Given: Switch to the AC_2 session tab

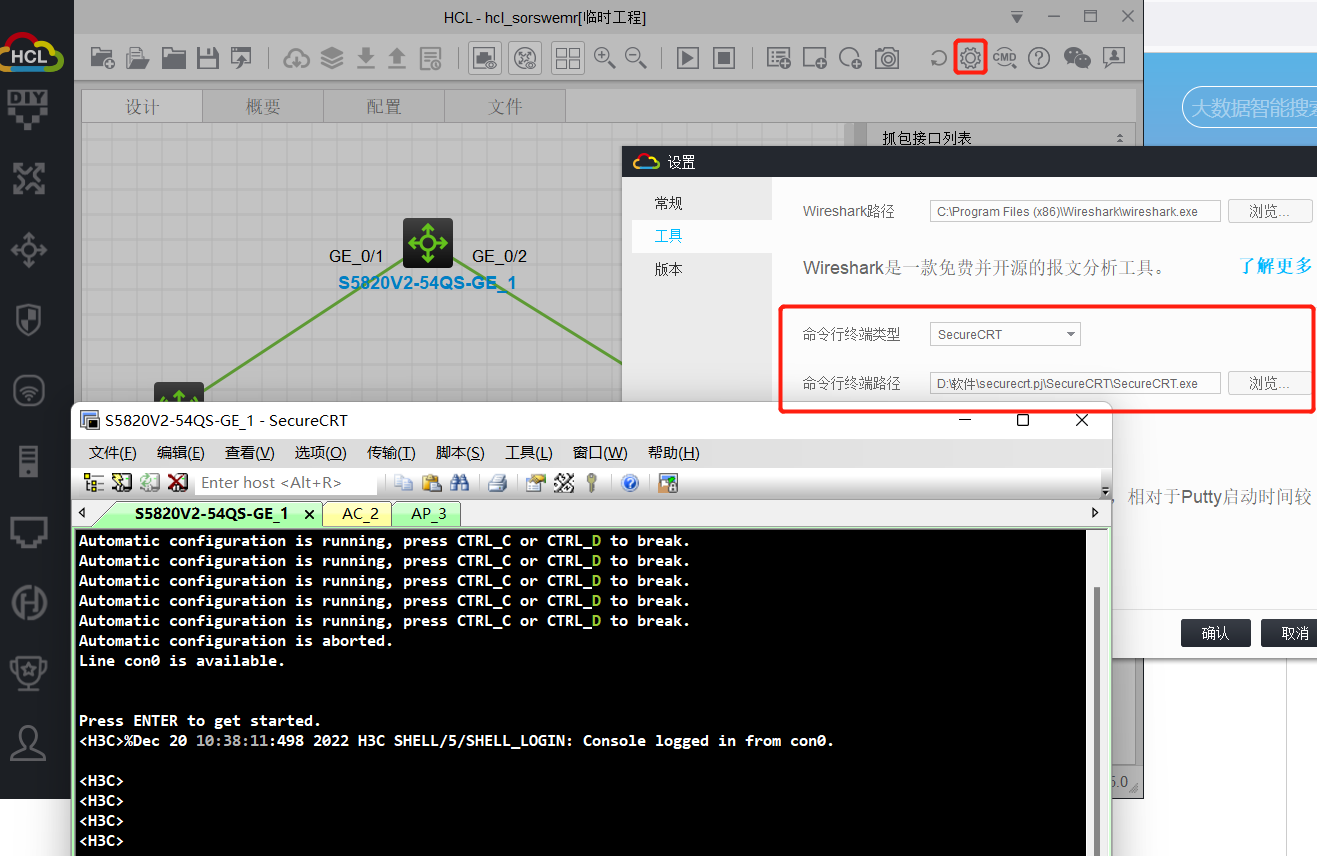Looking at the screenshot, I should tap(360, 514).
